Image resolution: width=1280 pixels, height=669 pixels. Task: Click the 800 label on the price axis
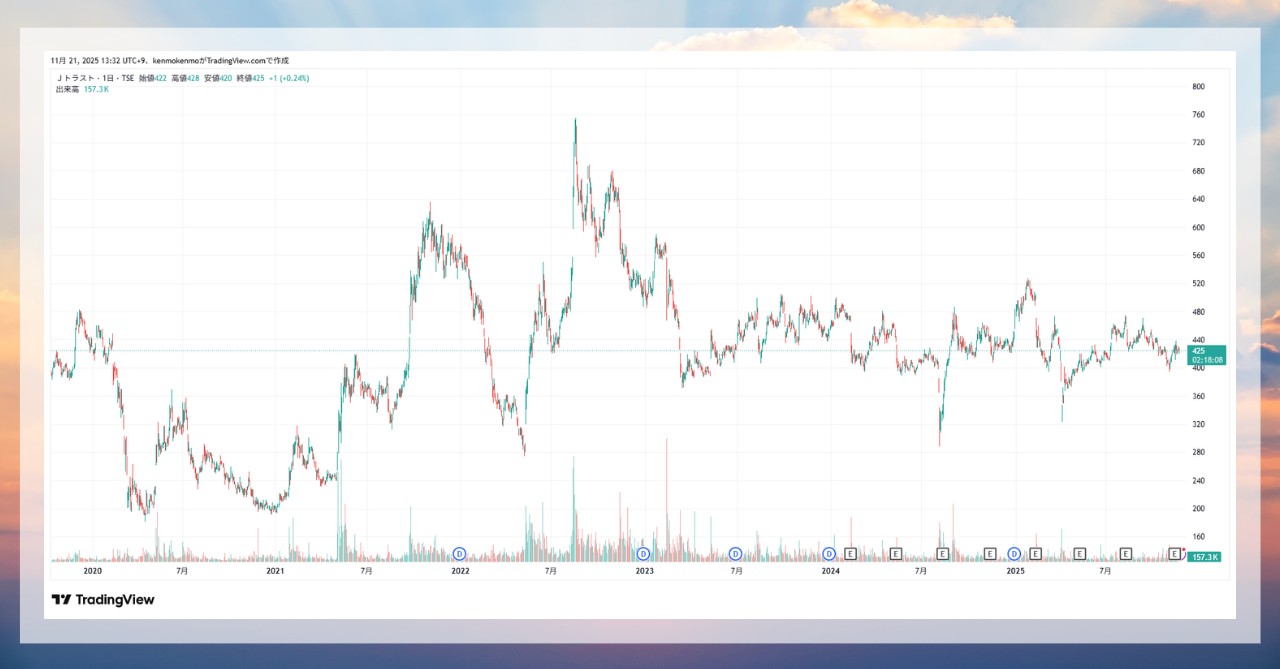tap(1198, 87)
